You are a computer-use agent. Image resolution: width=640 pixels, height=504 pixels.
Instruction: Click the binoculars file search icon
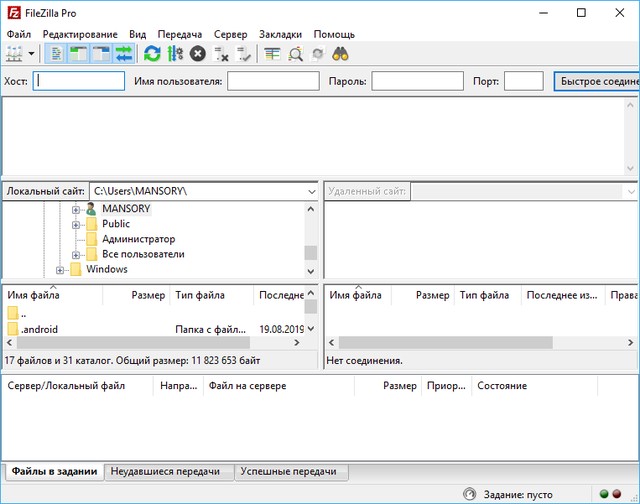340,54
